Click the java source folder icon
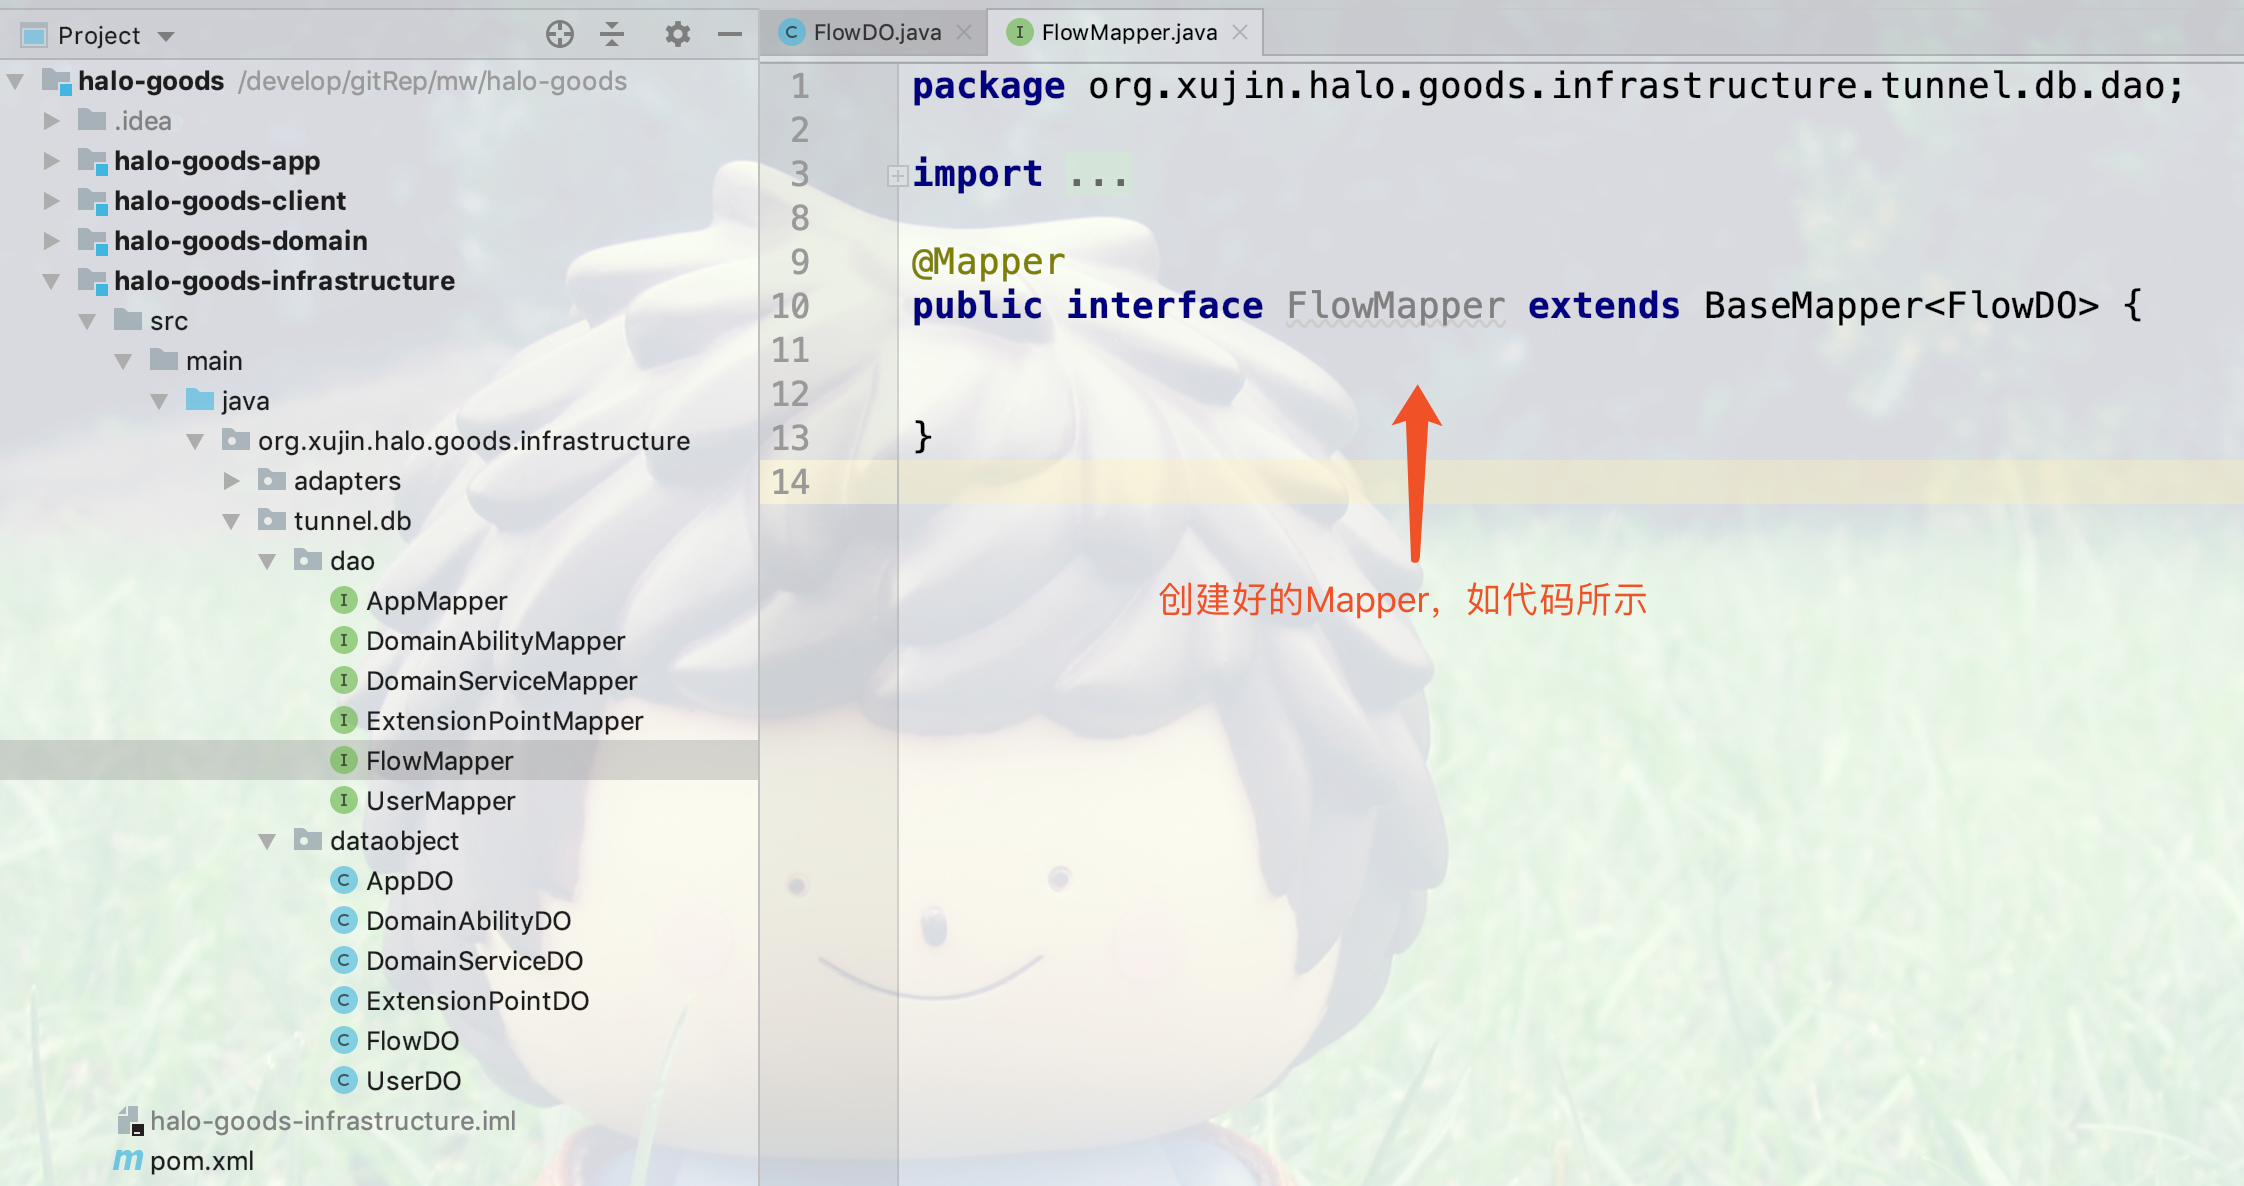Viewport: 2244px width, 1186px height. 200,400
